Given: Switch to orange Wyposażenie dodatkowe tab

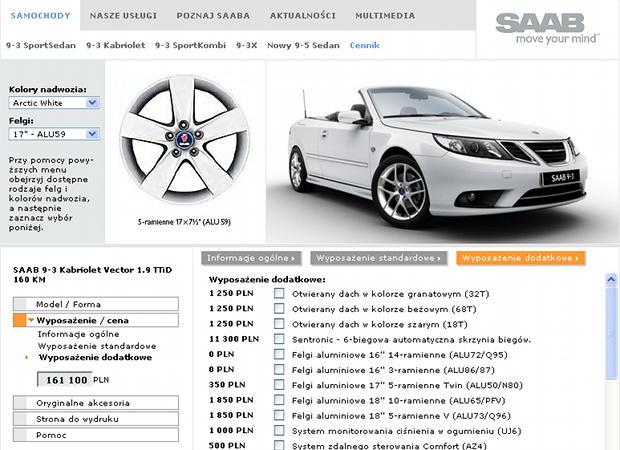Looking at the screenshot, I should tap(520, 258).
